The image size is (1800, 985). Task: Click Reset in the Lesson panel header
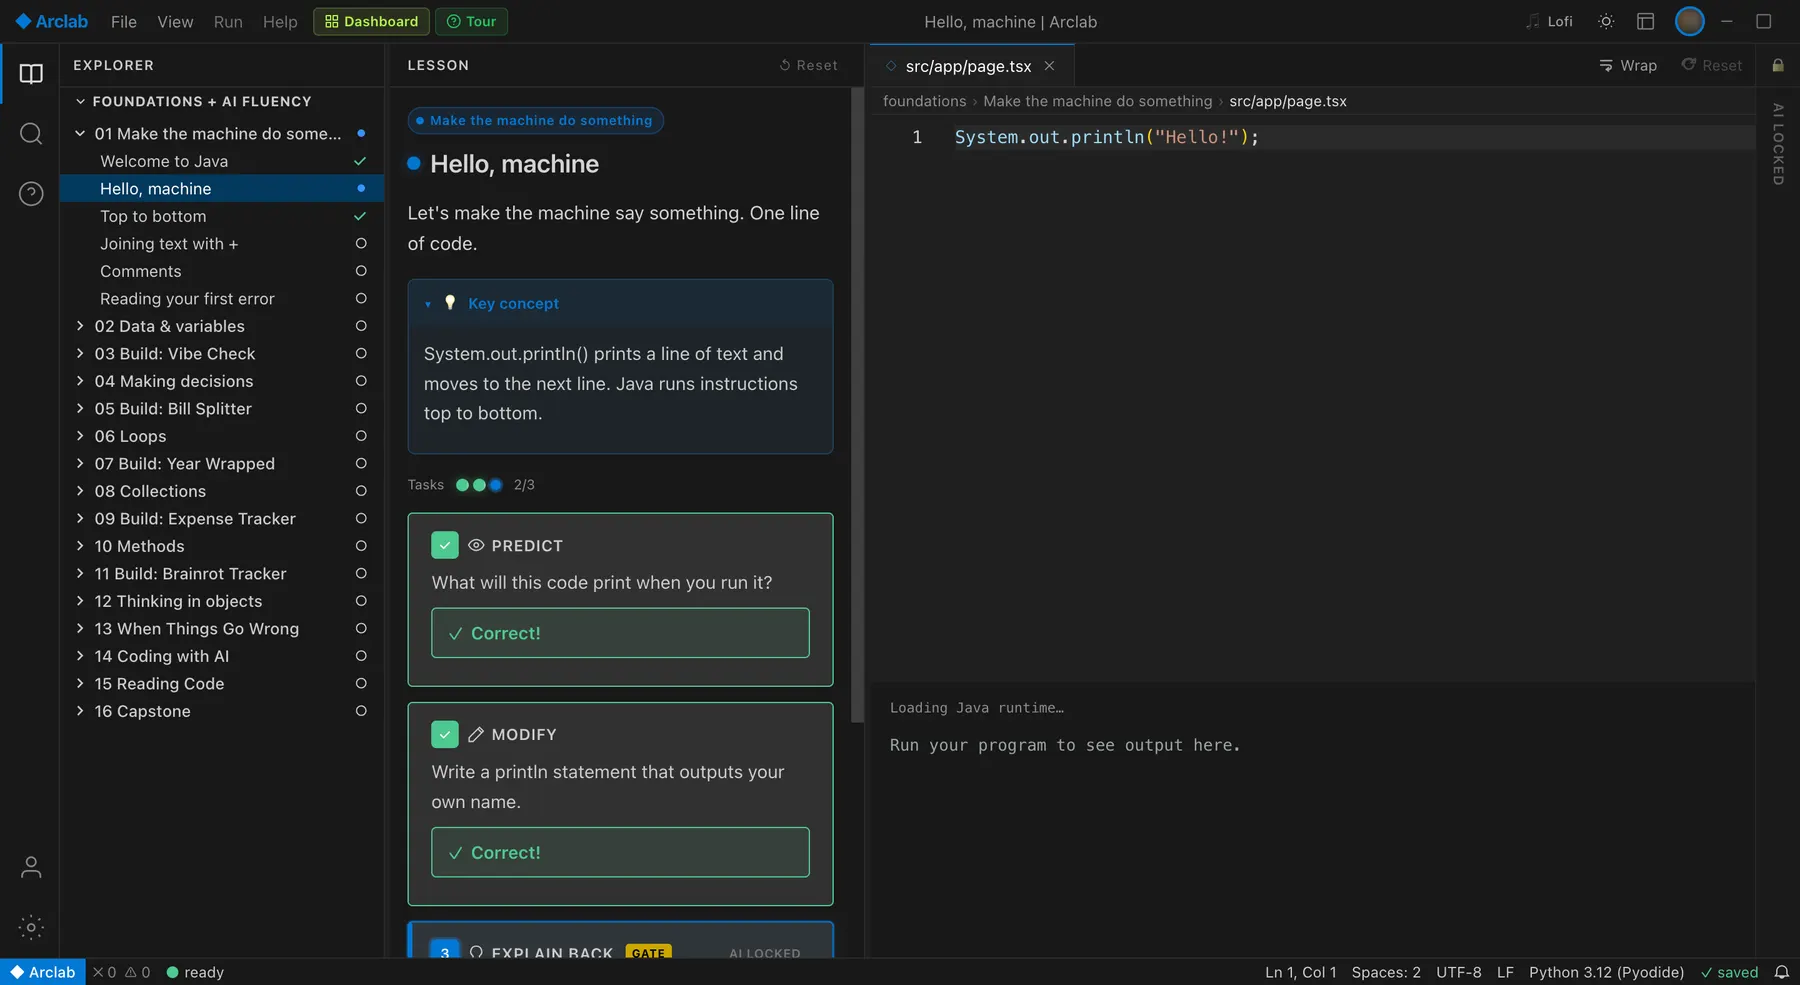(809, 66)
